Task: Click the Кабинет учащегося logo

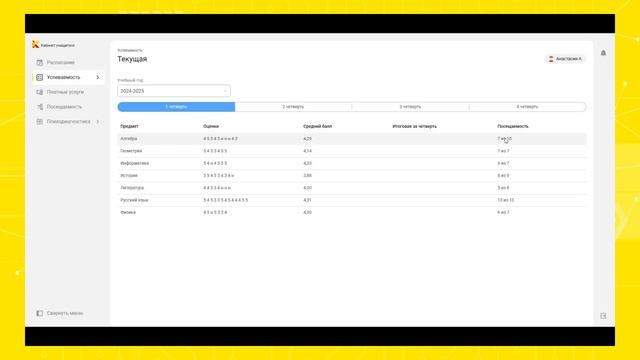Action: 53,45
